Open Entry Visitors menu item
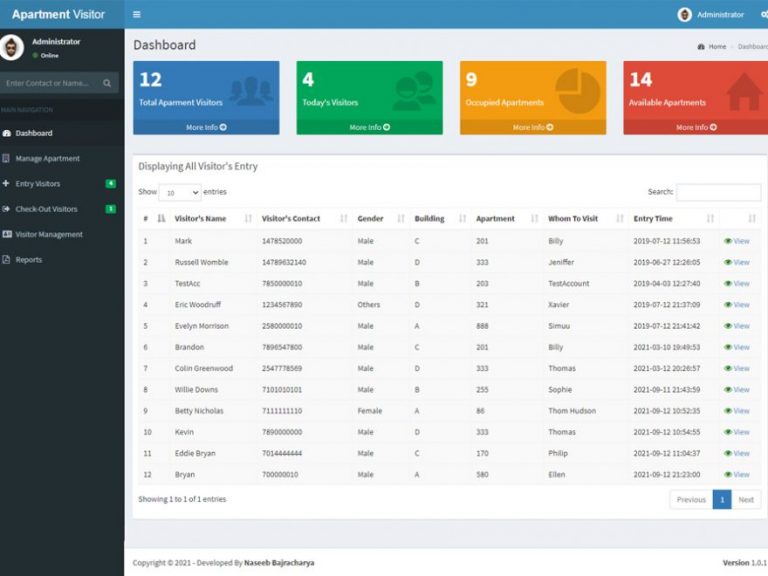Viewport: 768px width, 576px height. tap(38, 184)
